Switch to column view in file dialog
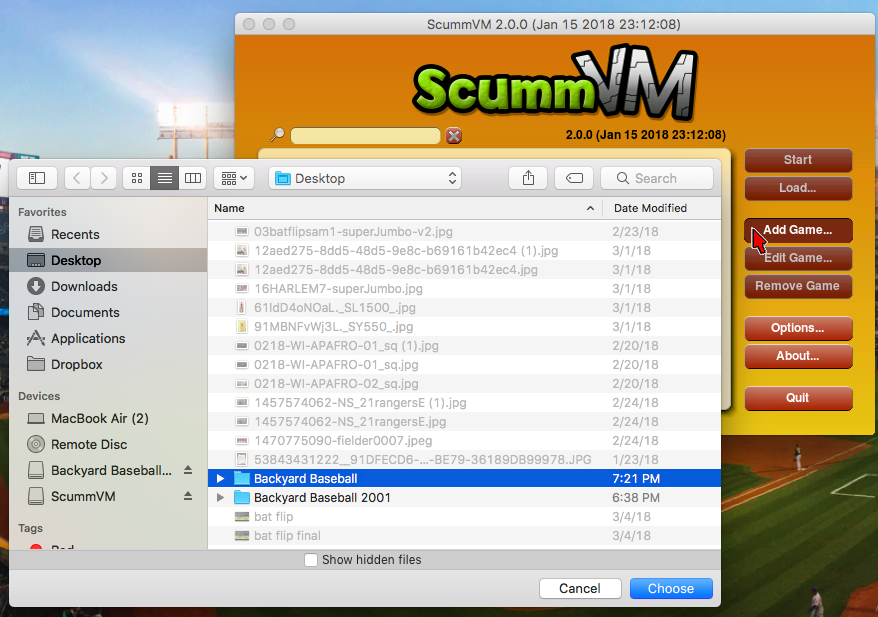878x617 pixels. (193, 178)
